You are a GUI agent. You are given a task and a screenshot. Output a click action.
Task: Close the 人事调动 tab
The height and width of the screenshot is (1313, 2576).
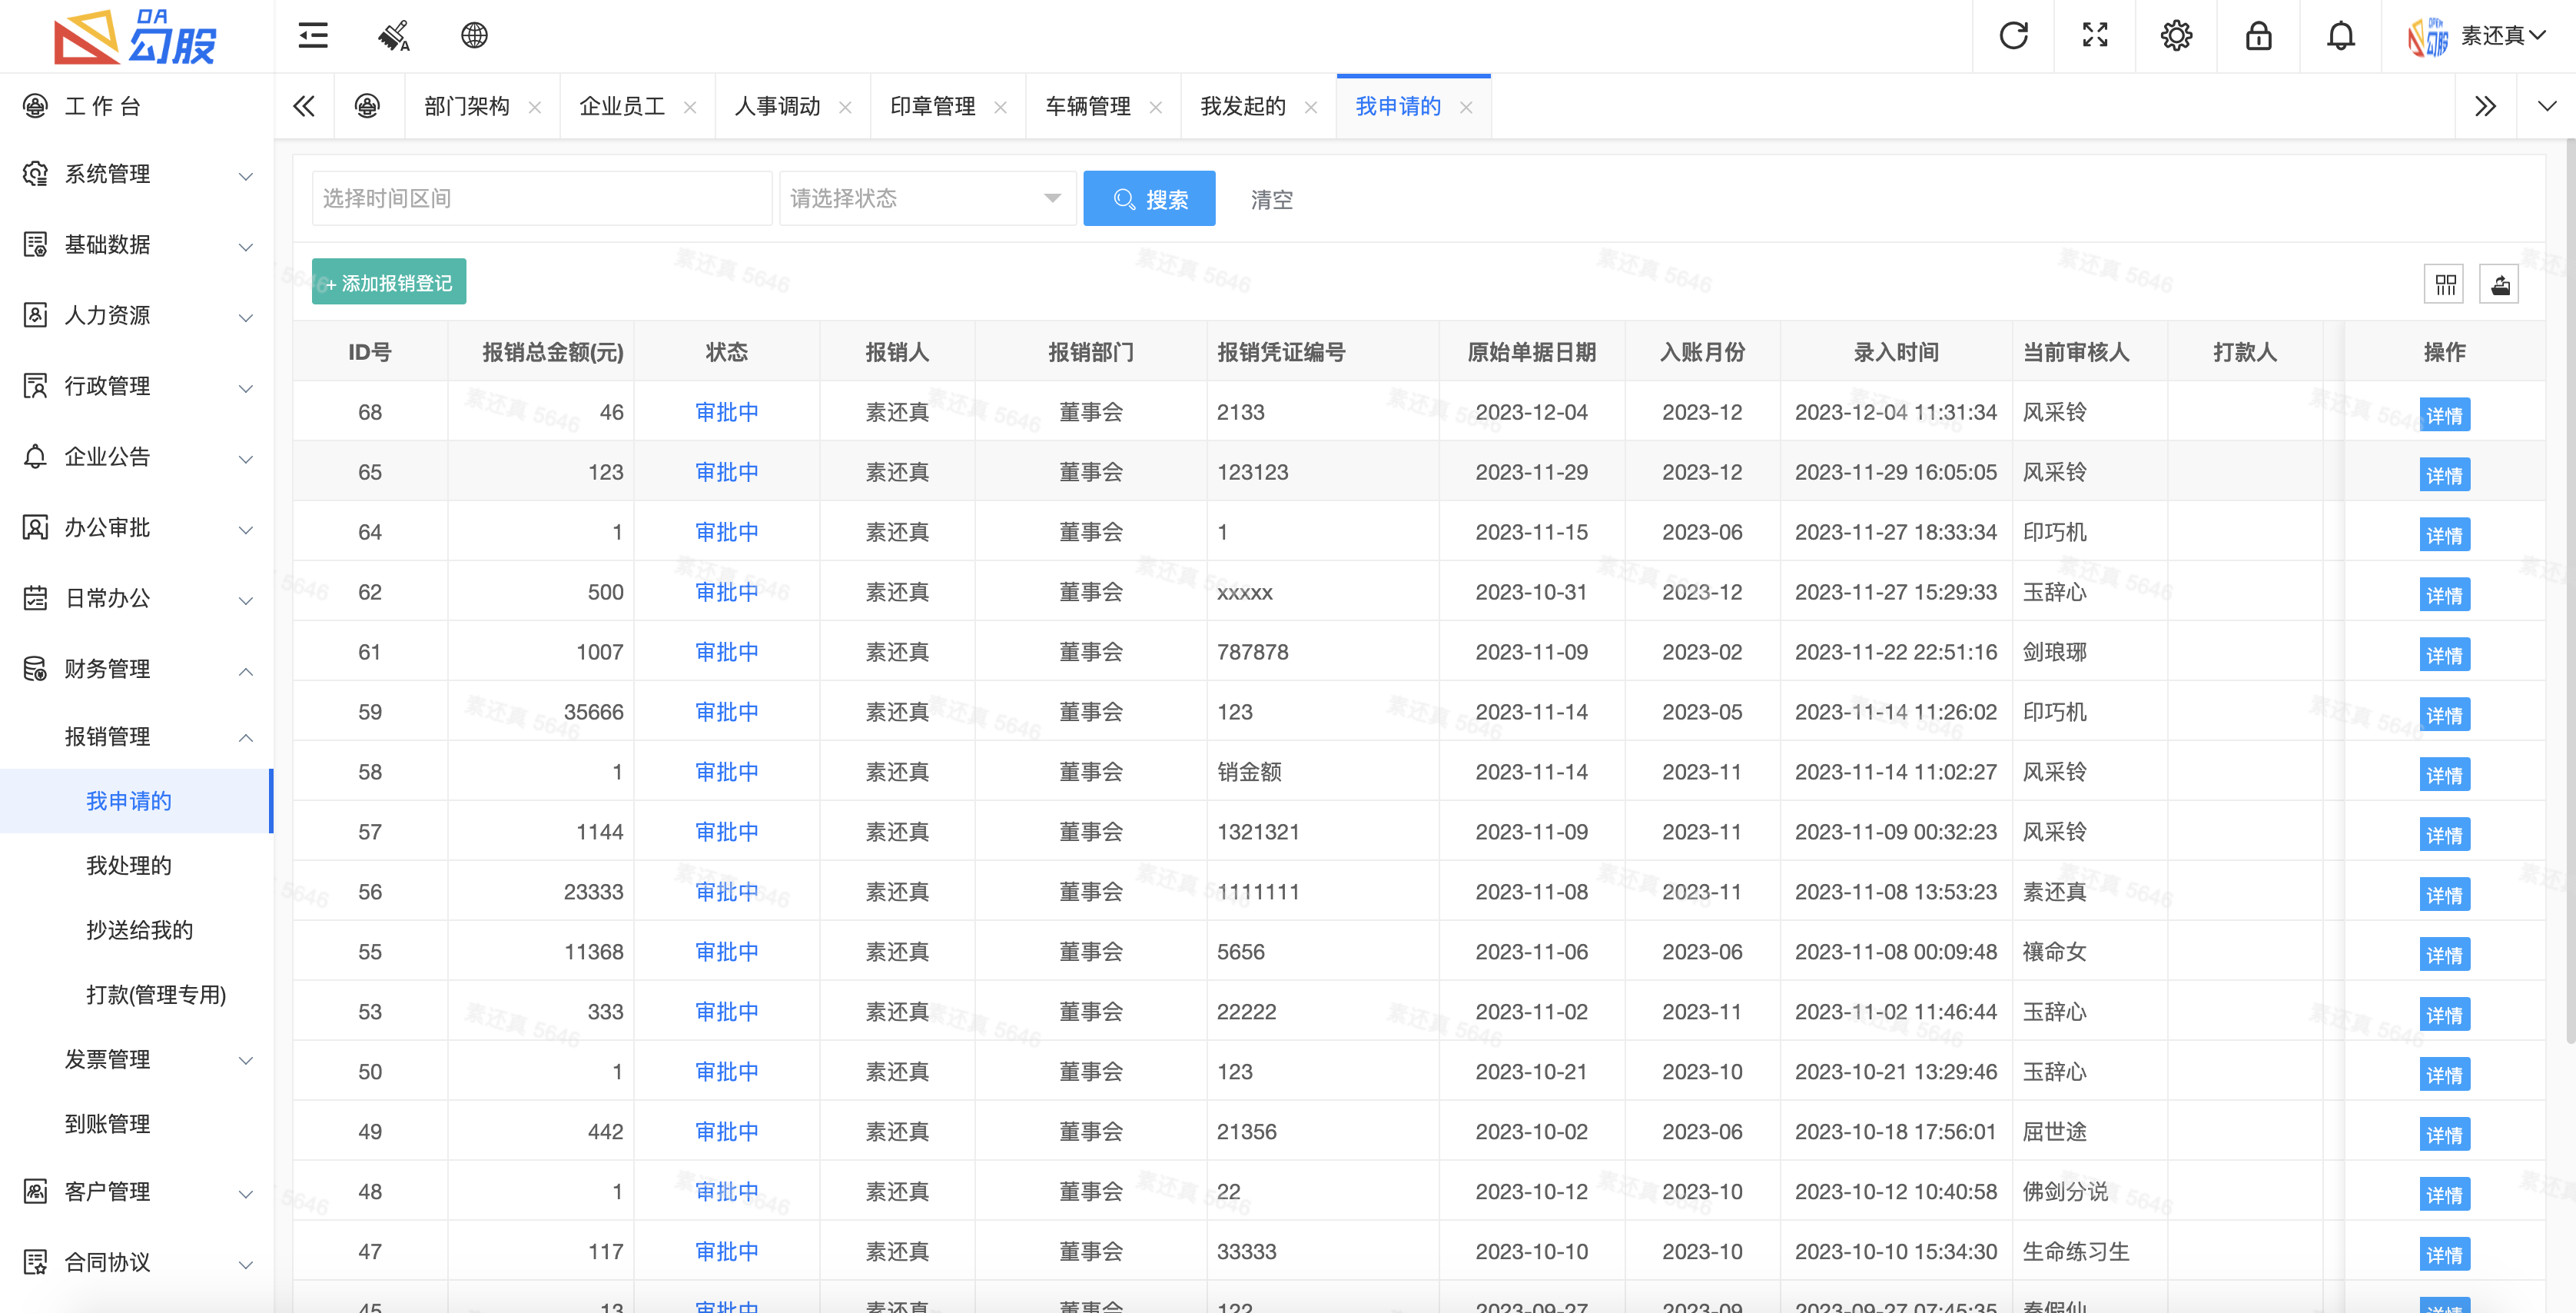(845, 107)
